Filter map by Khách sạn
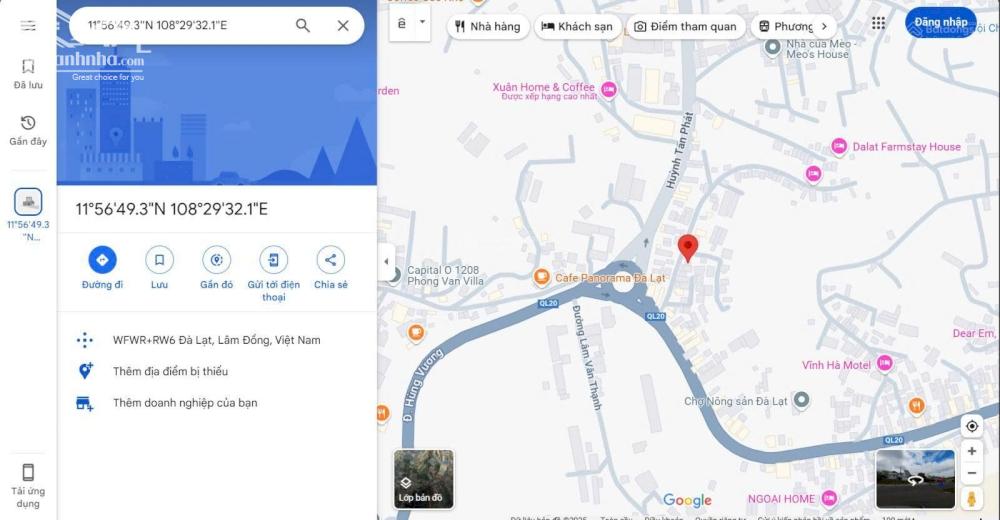 (577, 26)
